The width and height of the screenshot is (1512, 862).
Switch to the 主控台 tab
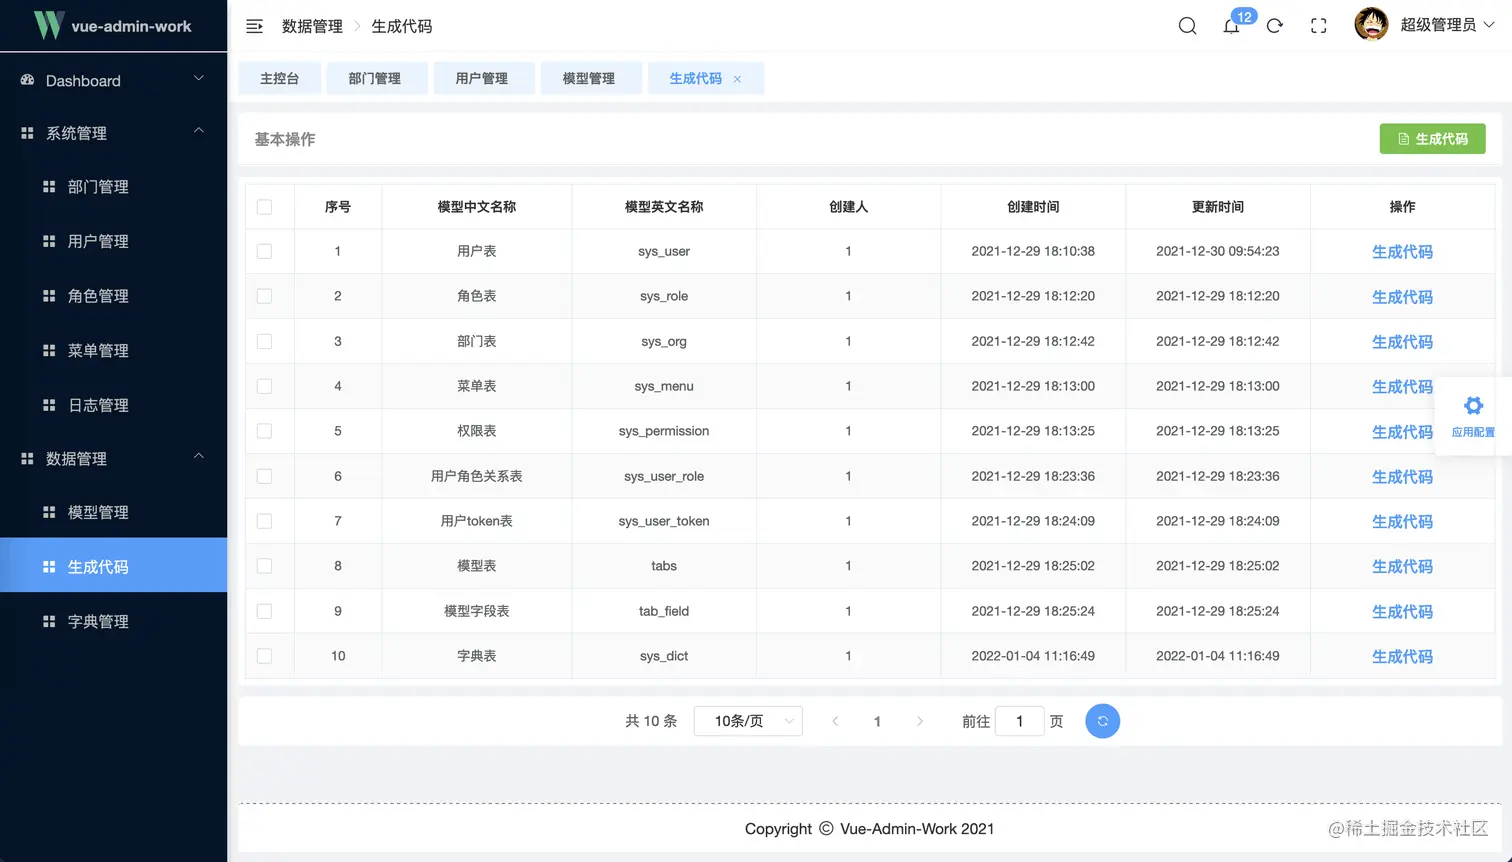pos(279,77)
